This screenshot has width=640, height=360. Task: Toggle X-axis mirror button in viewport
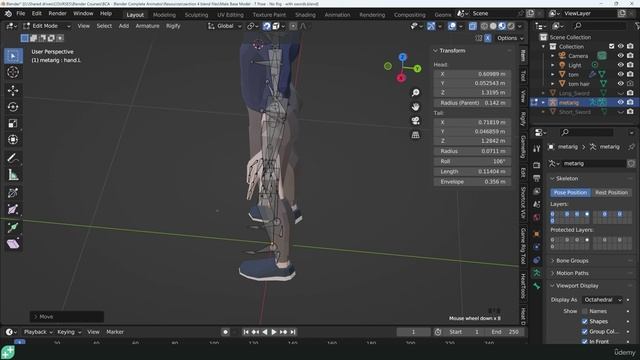(488, 38)
